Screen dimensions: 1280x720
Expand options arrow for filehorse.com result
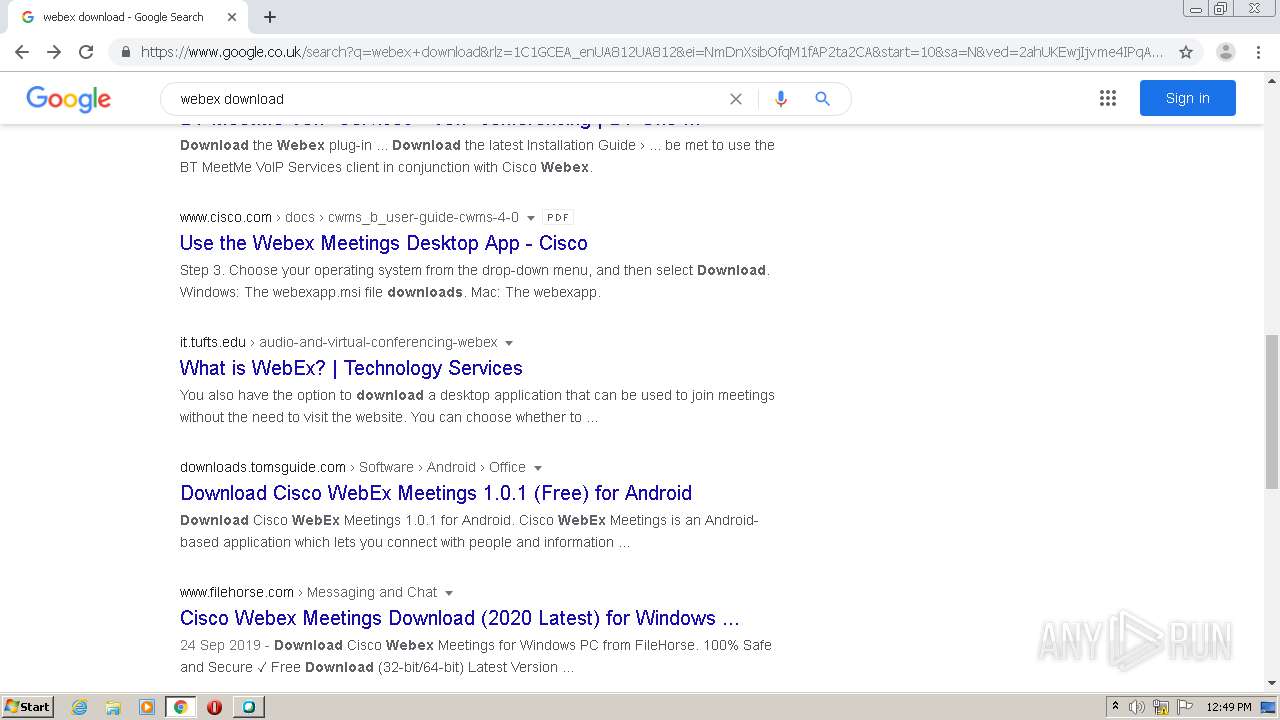coord(449,593)
